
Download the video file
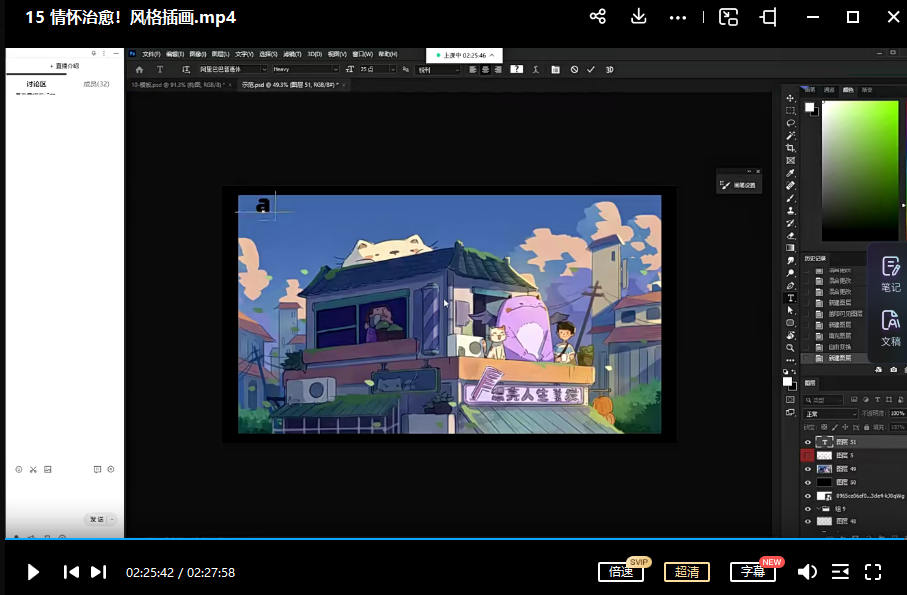[638, 17]
